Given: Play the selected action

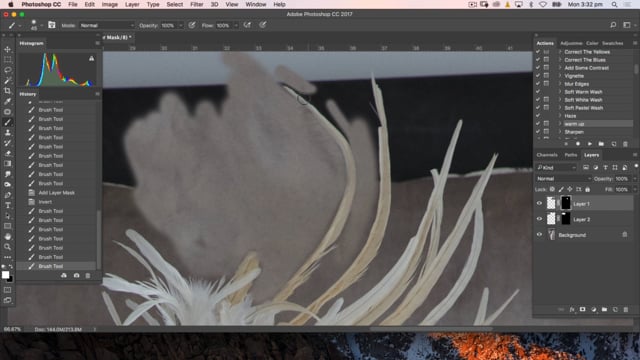Looking at the screenshot, I should 589,144.
